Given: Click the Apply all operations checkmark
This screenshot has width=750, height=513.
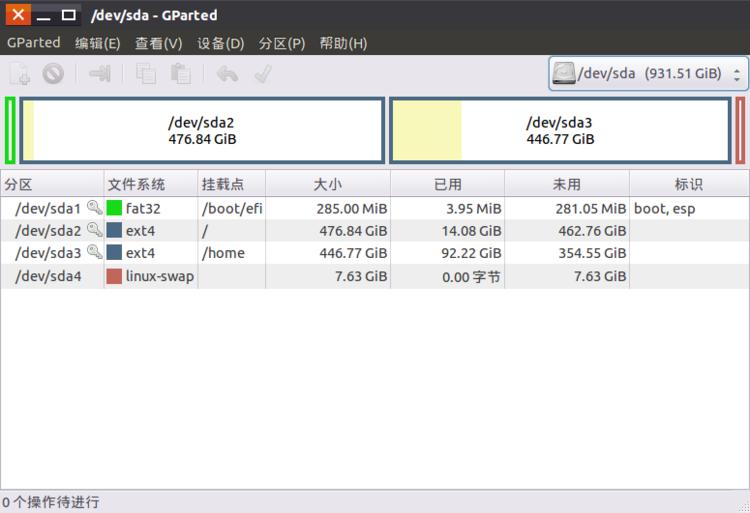Looking at the screenshot, I should pyautogui.click(x=263, y=73).
